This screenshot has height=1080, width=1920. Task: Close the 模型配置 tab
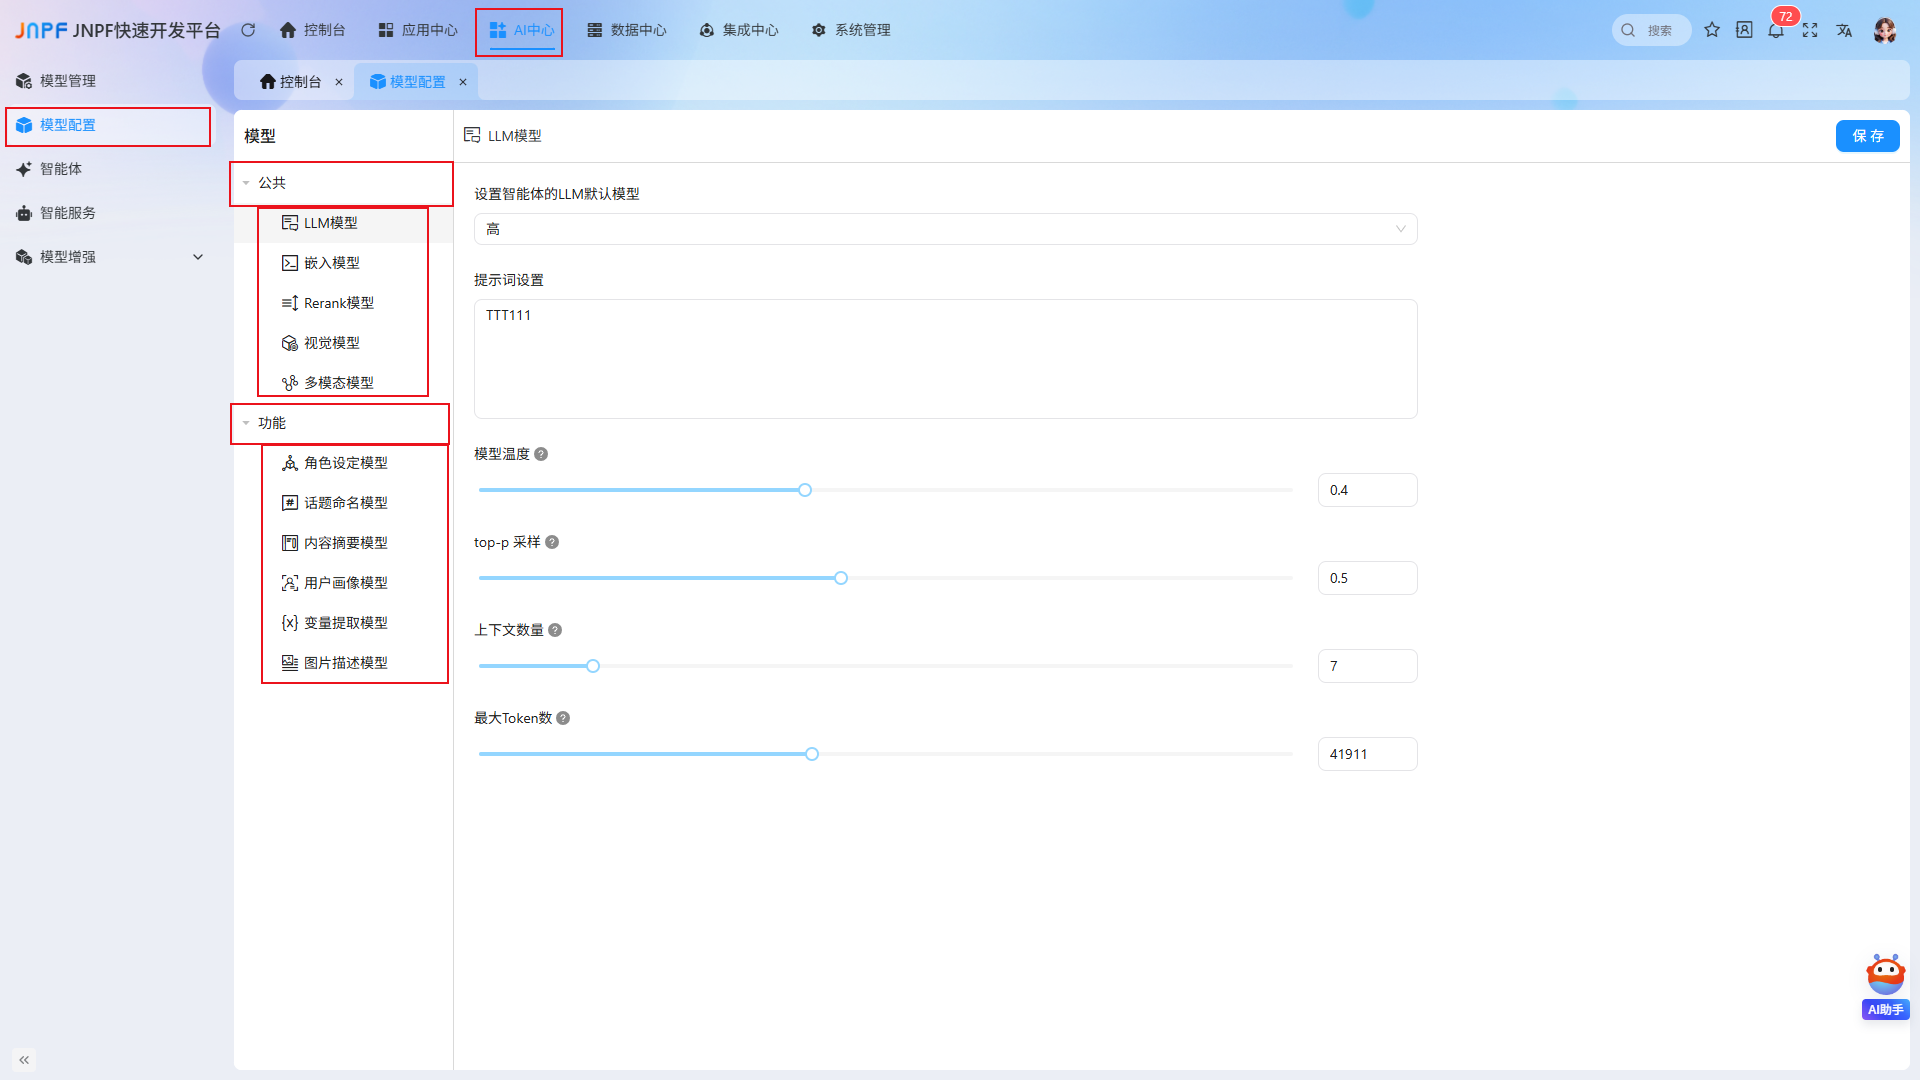[463, 82]
